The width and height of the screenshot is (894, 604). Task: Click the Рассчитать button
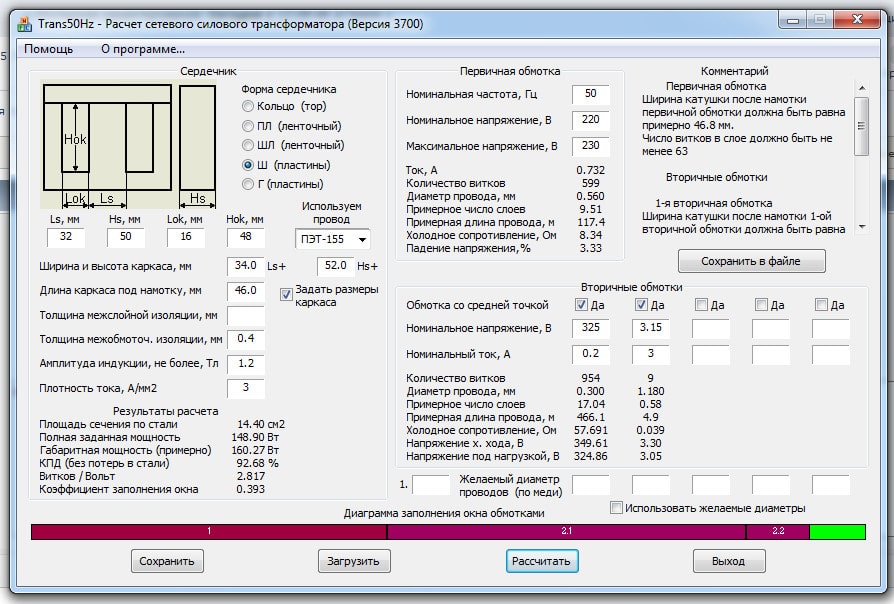(541, 561)
